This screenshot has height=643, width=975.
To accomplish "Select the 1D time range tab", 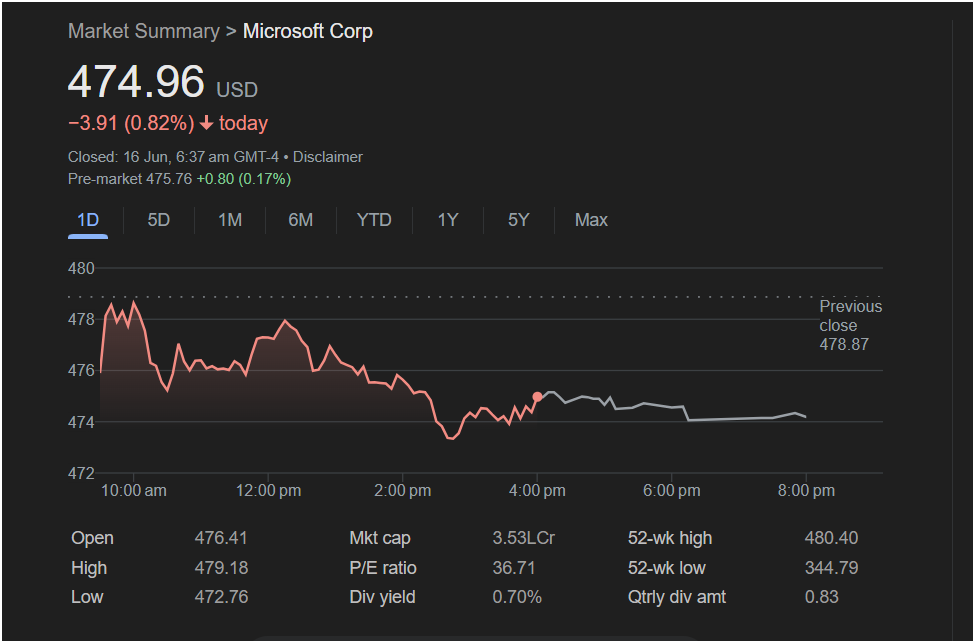I will click(88, 220).
